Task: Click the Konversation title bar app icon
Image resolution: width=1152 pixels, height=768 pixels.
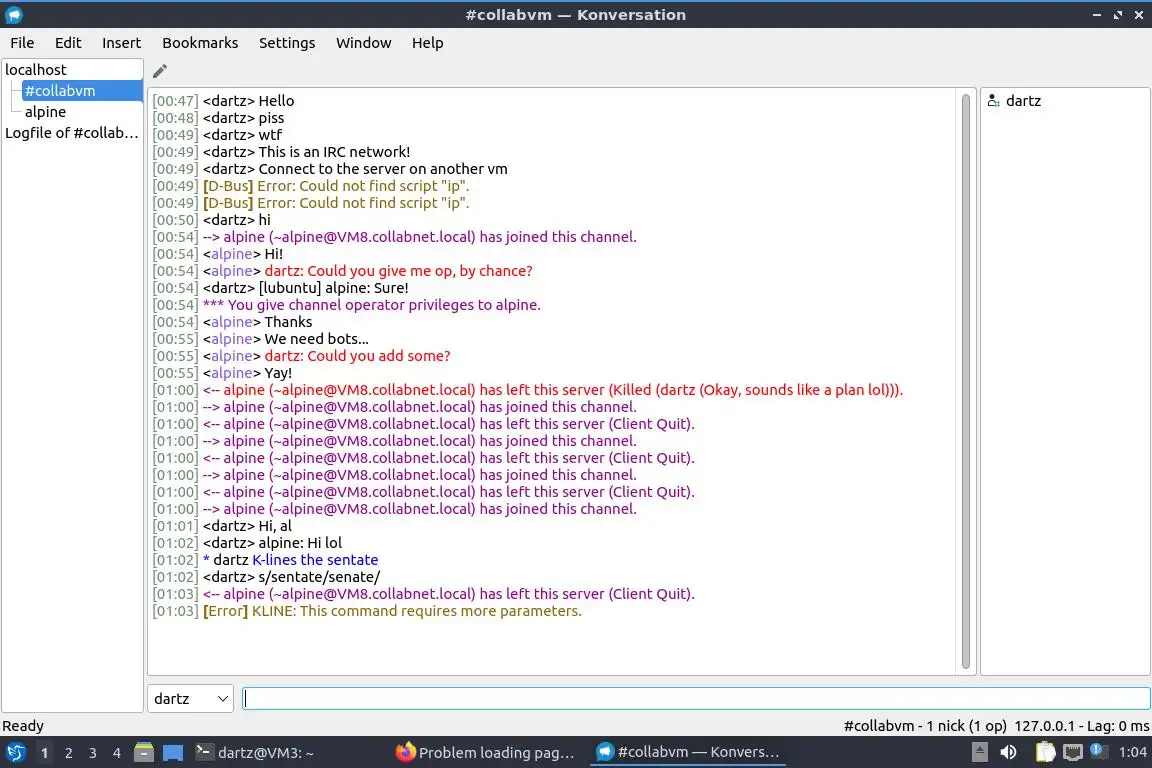Action: tap(14, 14)
